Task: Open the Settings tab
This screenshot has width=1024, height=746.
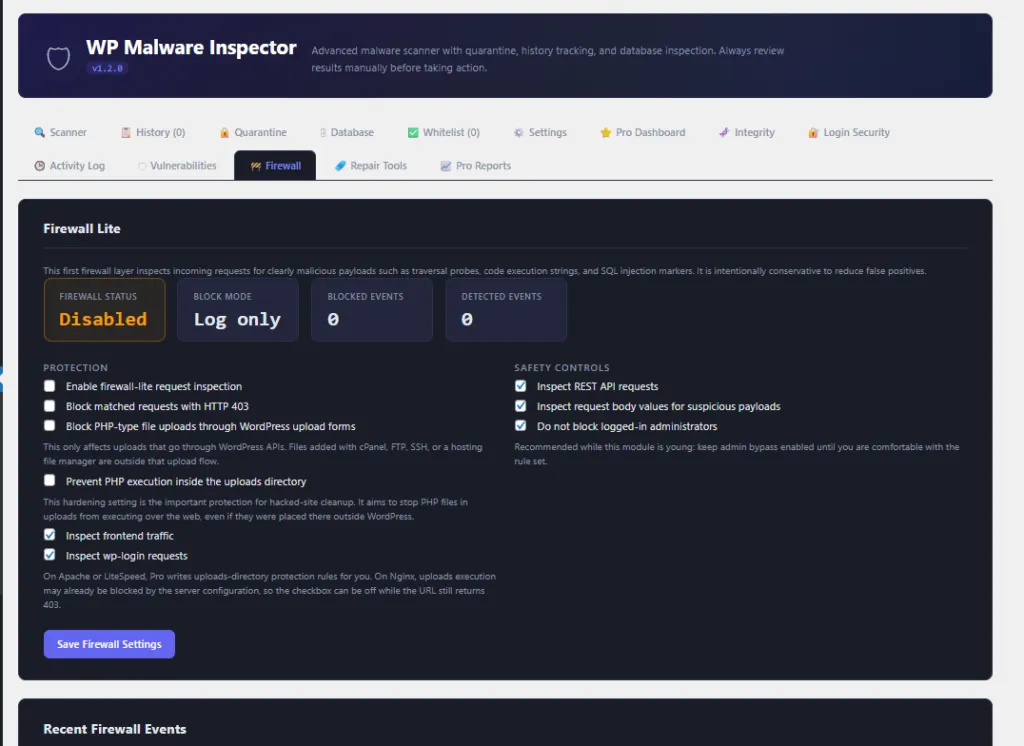Action: pos(540,131)
